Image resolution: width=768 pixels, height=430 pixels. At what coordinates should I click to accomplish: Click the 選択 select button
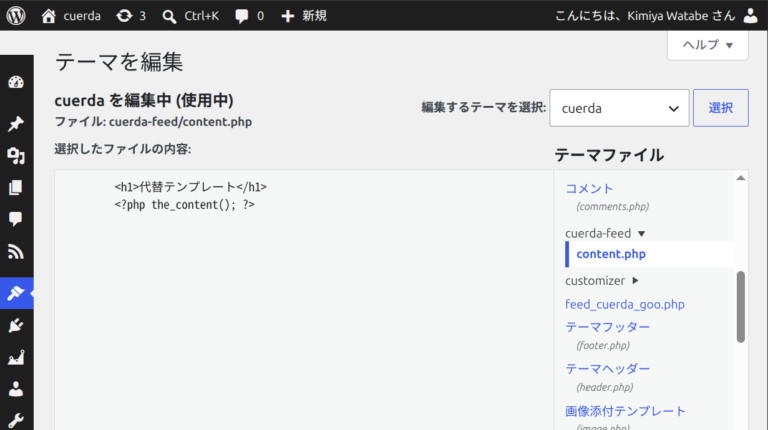pyautogui.click(x=720, y=108)
